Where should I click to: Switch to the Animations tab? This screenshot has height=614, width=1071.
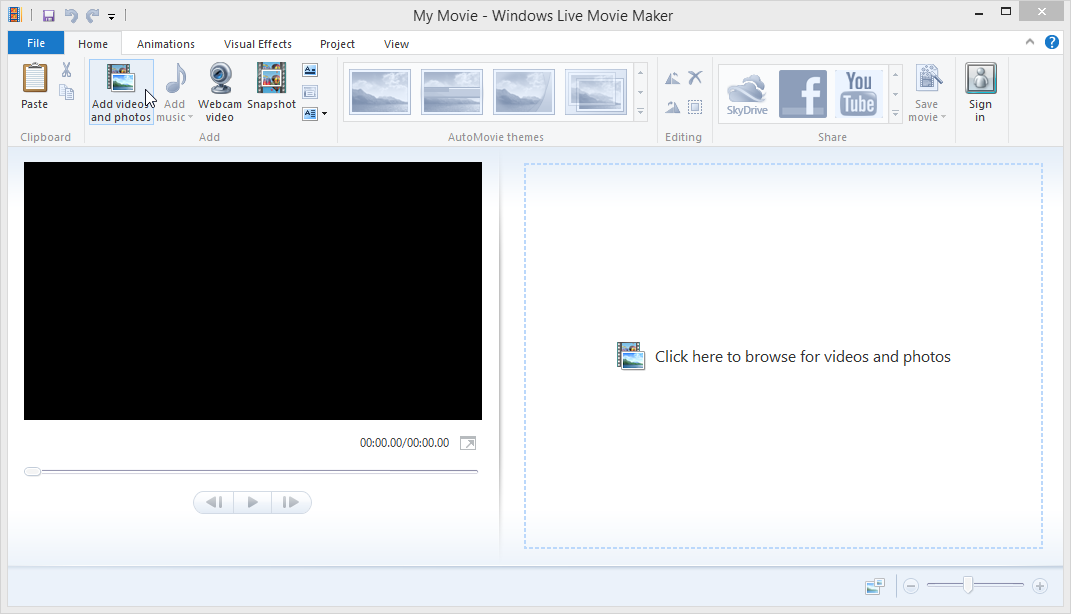click(x=166, y=44)
